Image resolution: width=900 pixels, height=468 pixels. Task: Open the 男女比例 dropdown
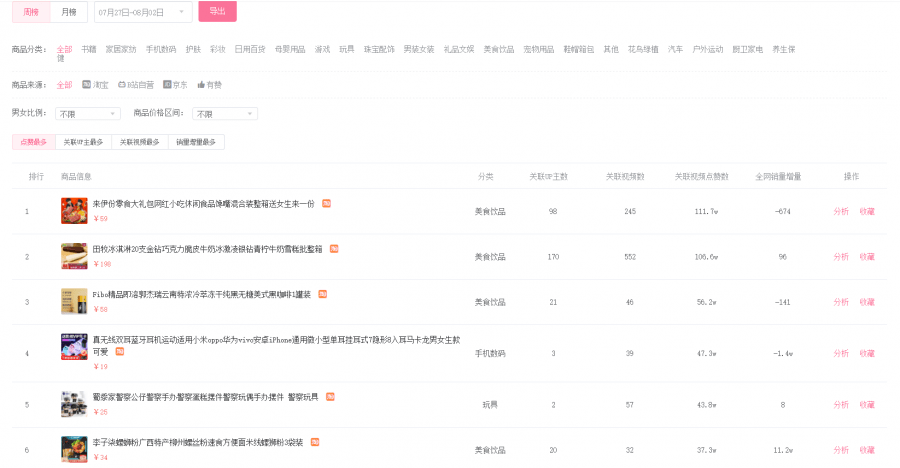pos(88,114)
